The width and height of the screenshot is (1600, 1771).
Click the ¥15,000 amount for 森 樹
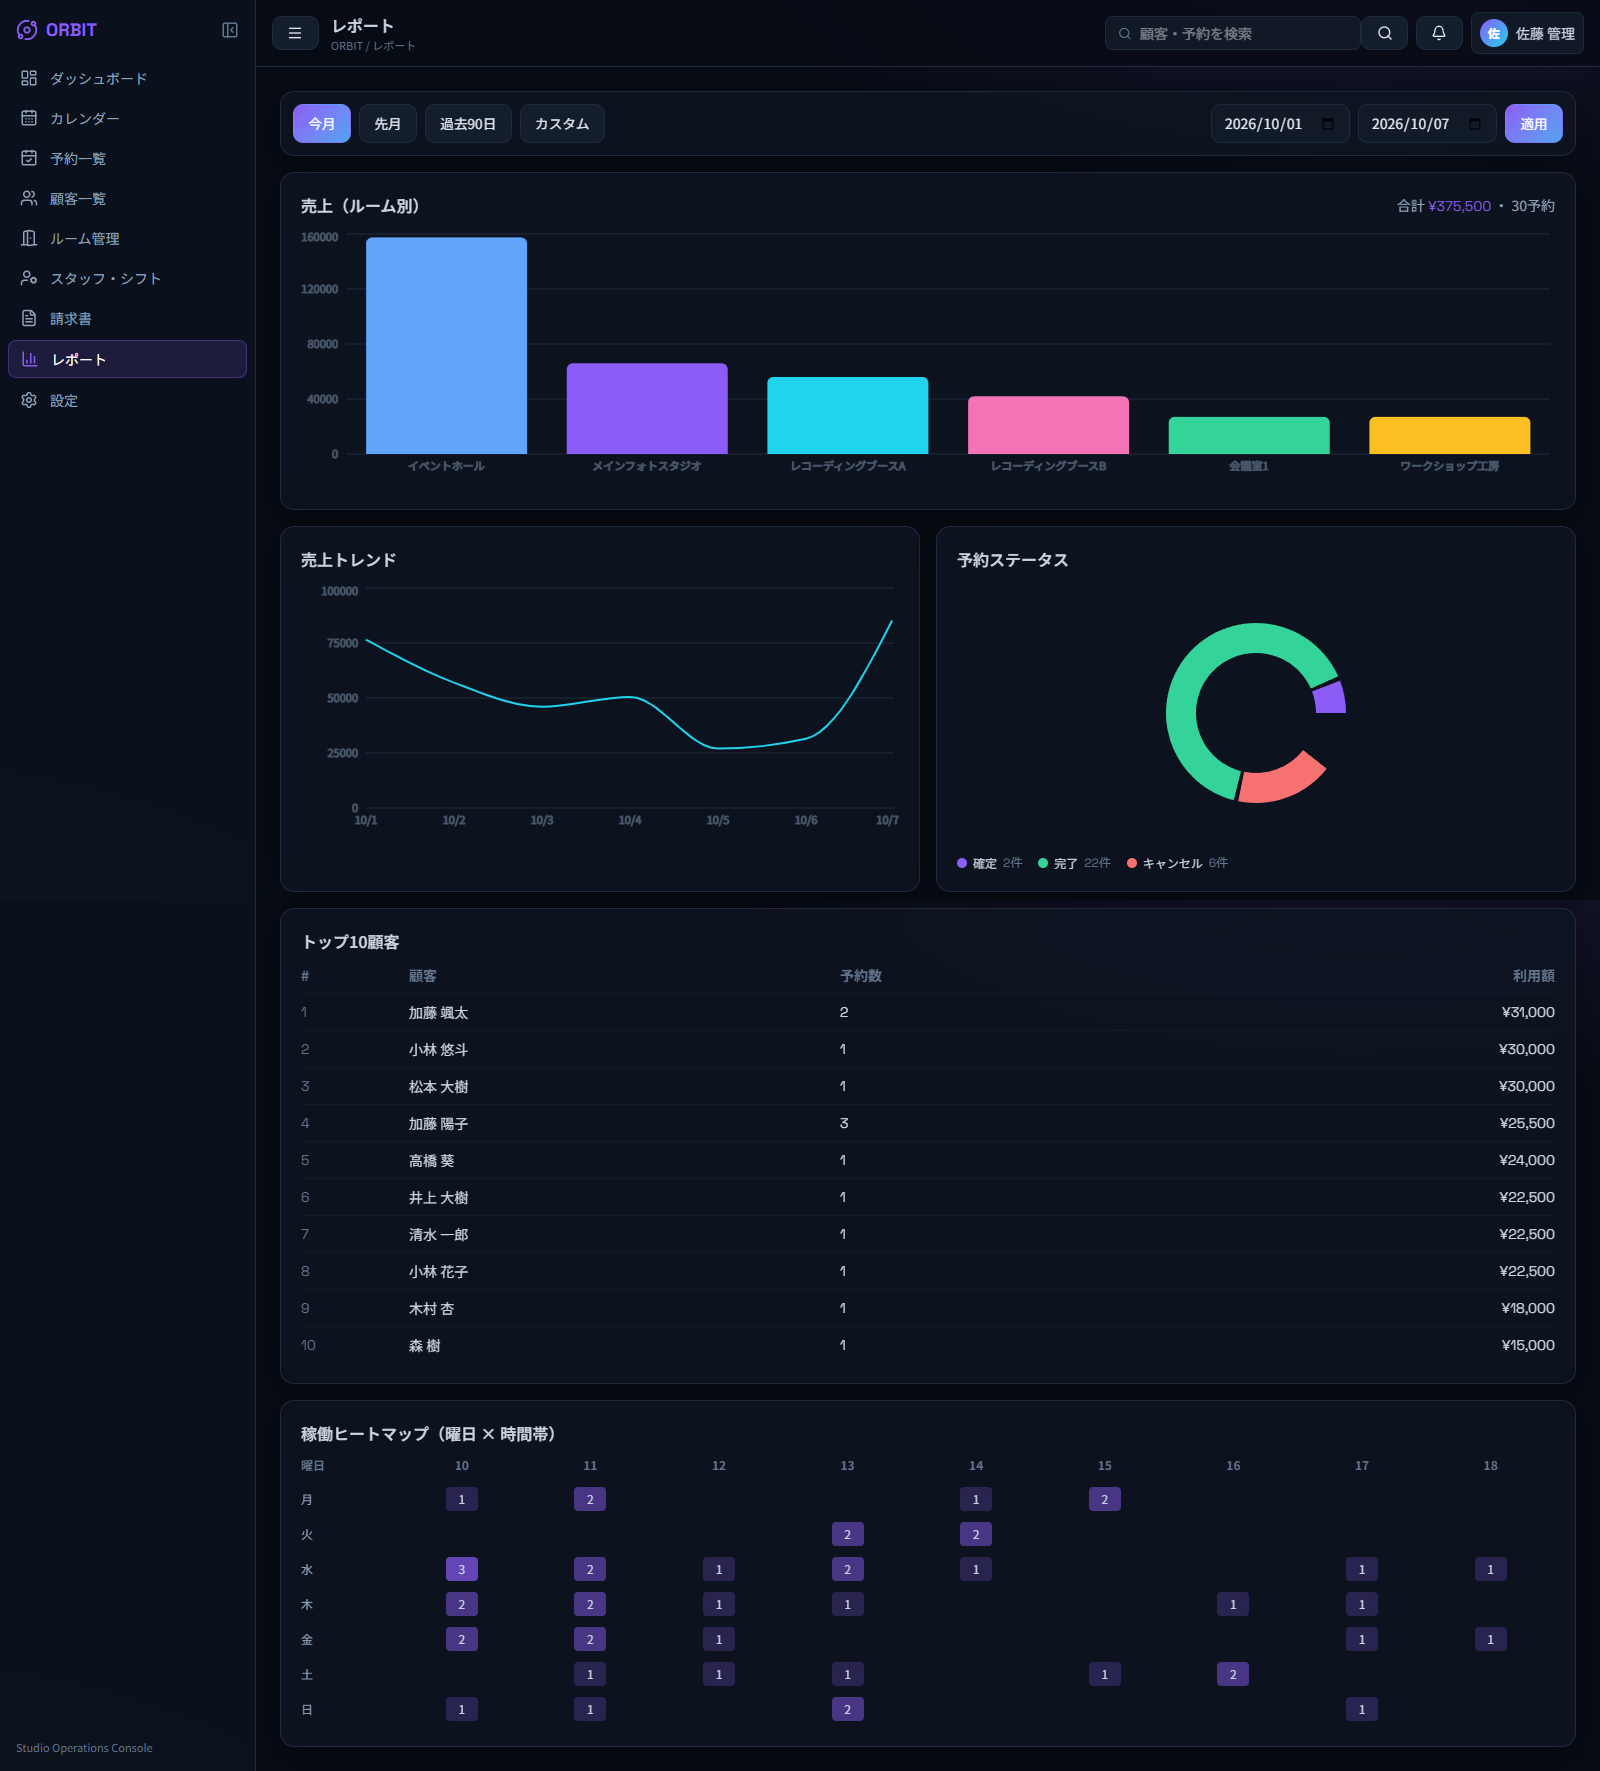[x=1528, y=1345]
